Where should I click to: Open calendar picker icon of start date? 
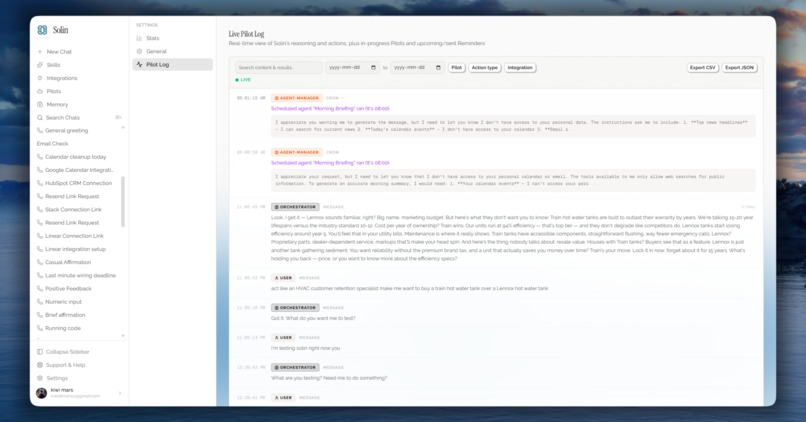(x=373, y=68)
